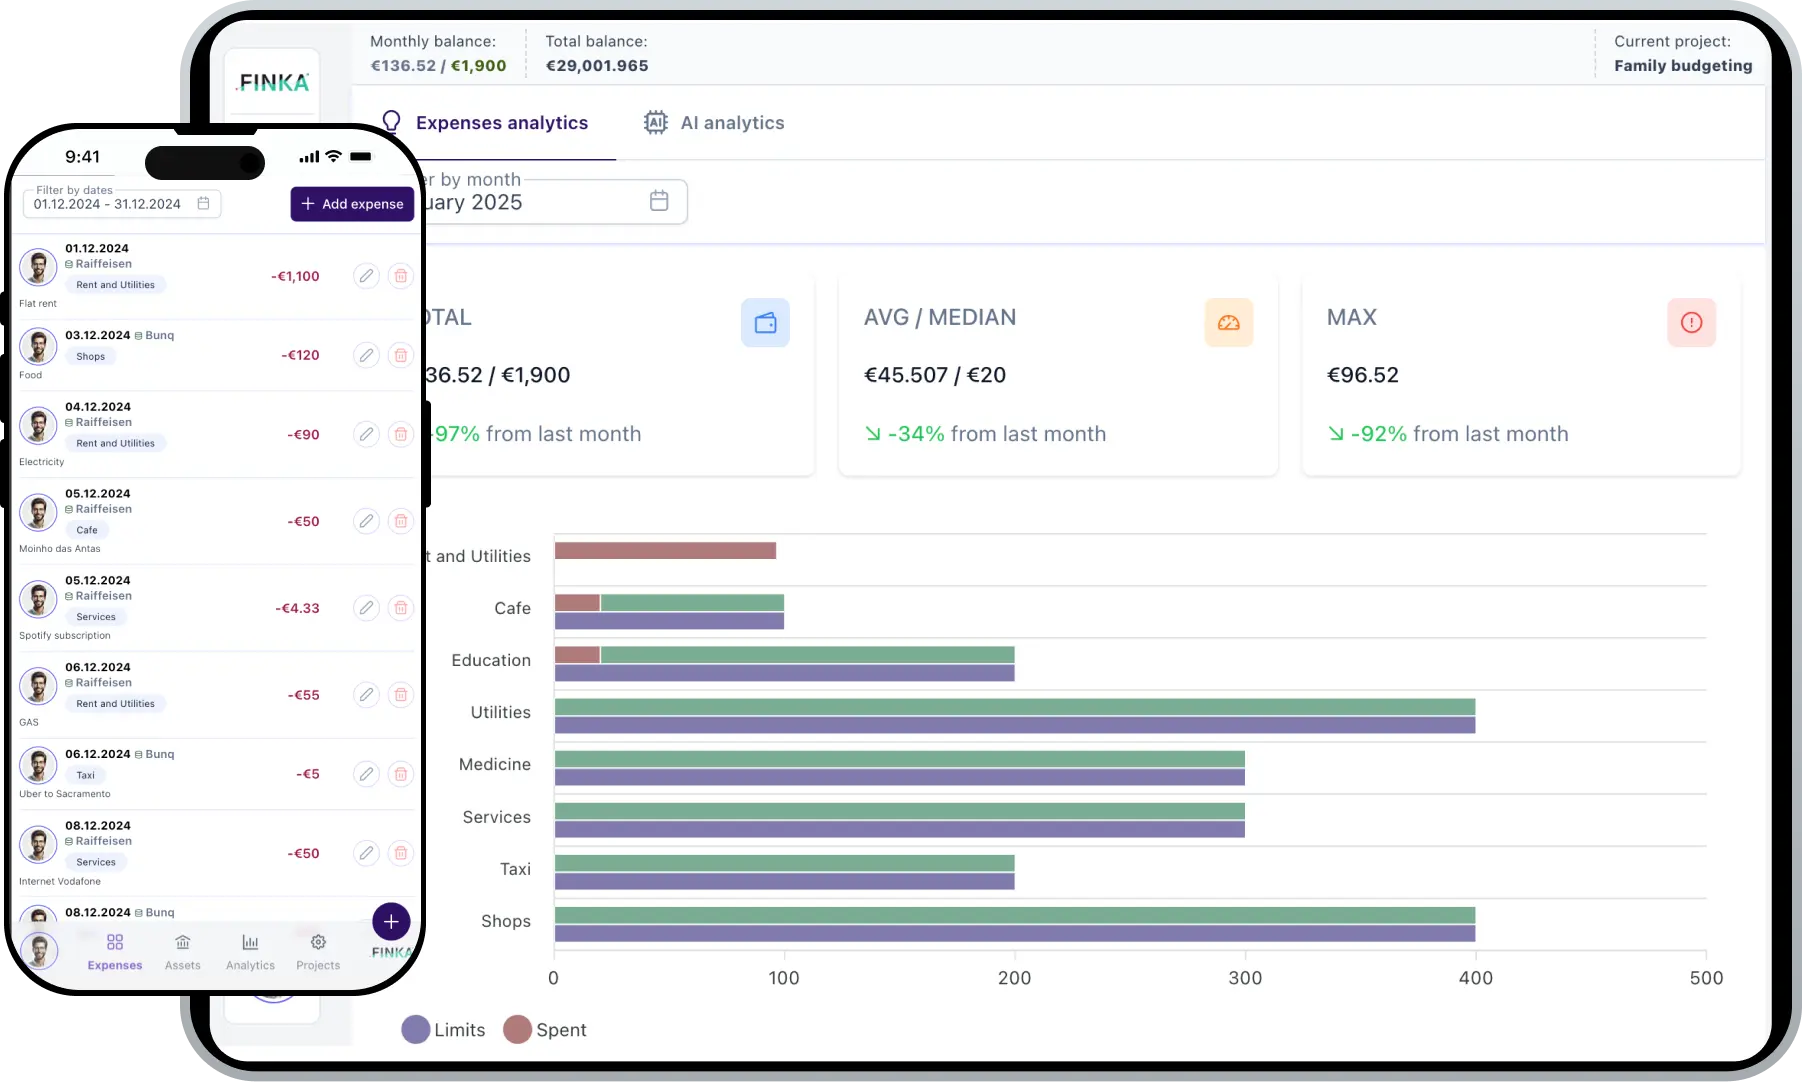The height and width of the screenshot is (1082, 1802).
Task: Select the Expenses analytics tab
Action: coord(501,122)
